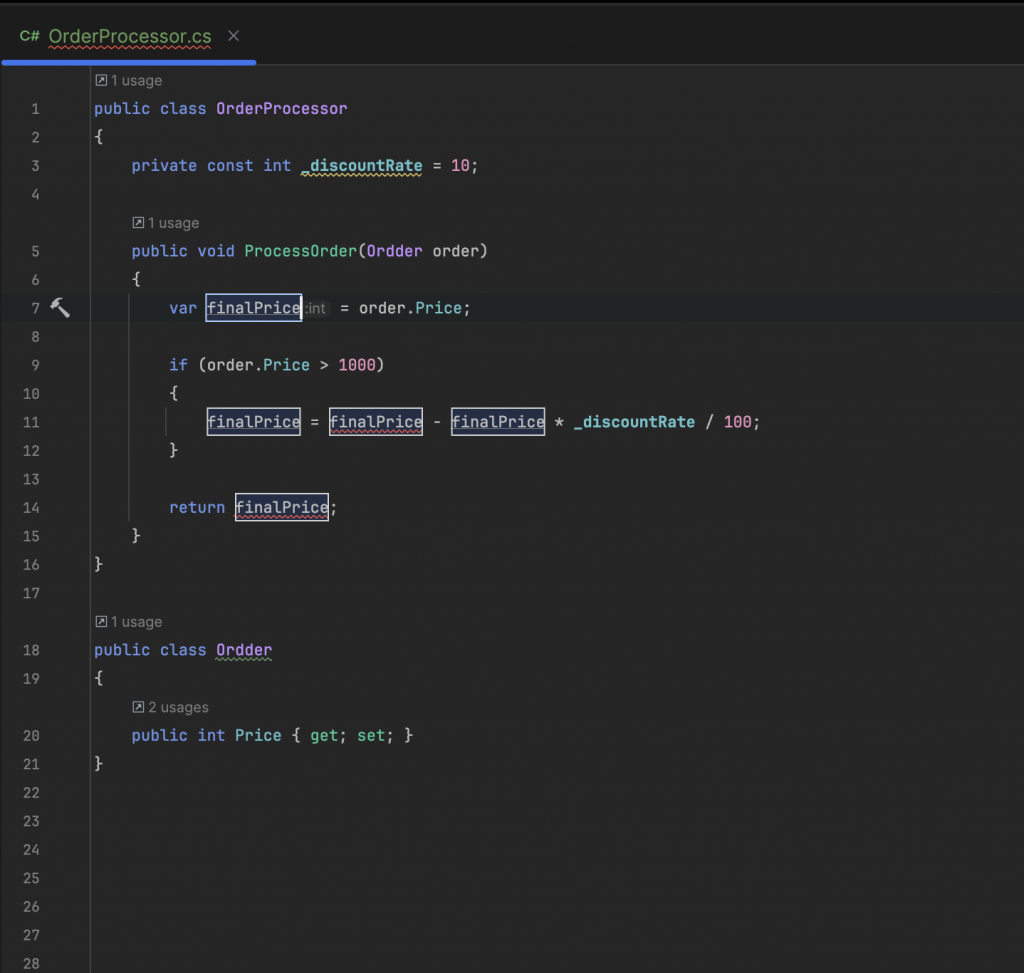Click the 'order' parameter name on line 5
The image size is (1024, 973).
(x=456, y=251)
